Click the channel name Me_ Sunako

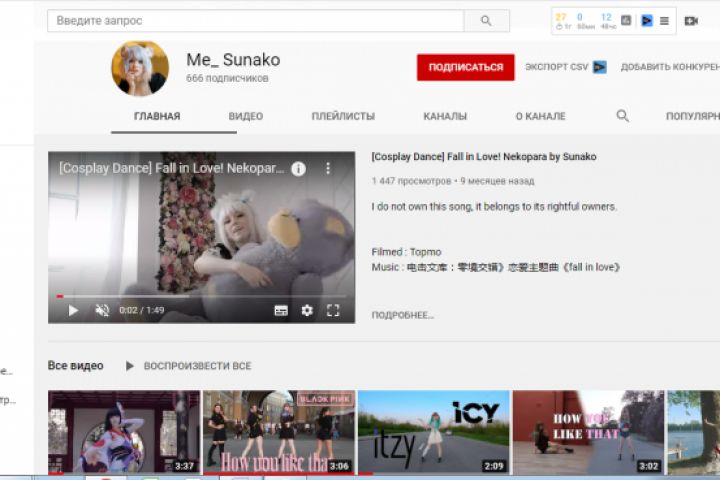point(233,60)
